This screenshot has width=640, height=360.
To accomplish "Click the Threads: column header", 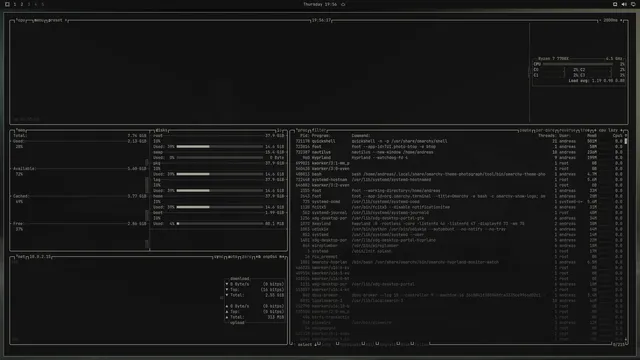I will 547,136.
